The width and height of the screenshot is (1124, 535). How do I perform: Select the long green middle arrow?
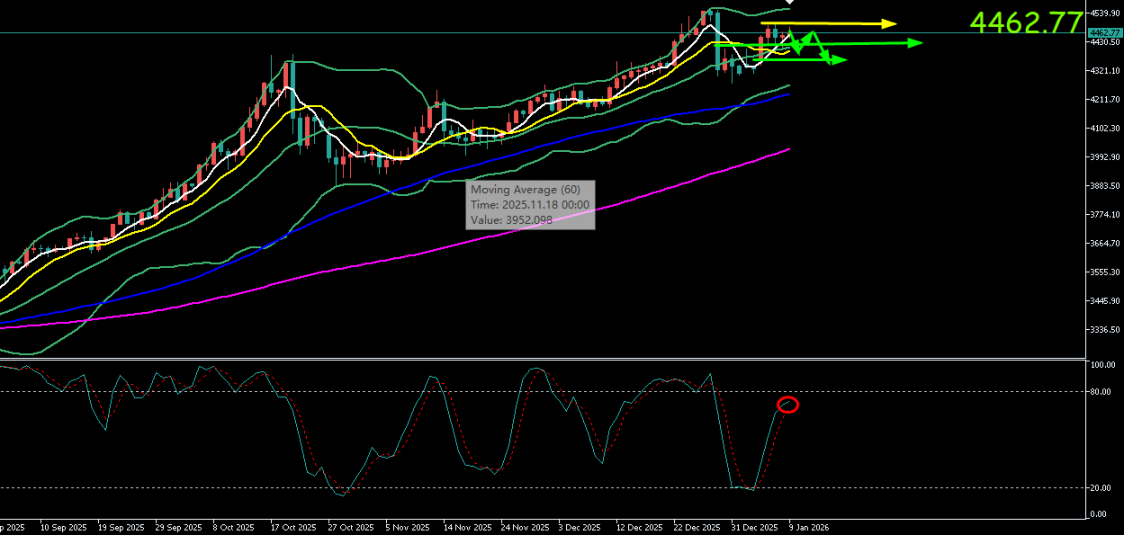click(x=860, y=43)
